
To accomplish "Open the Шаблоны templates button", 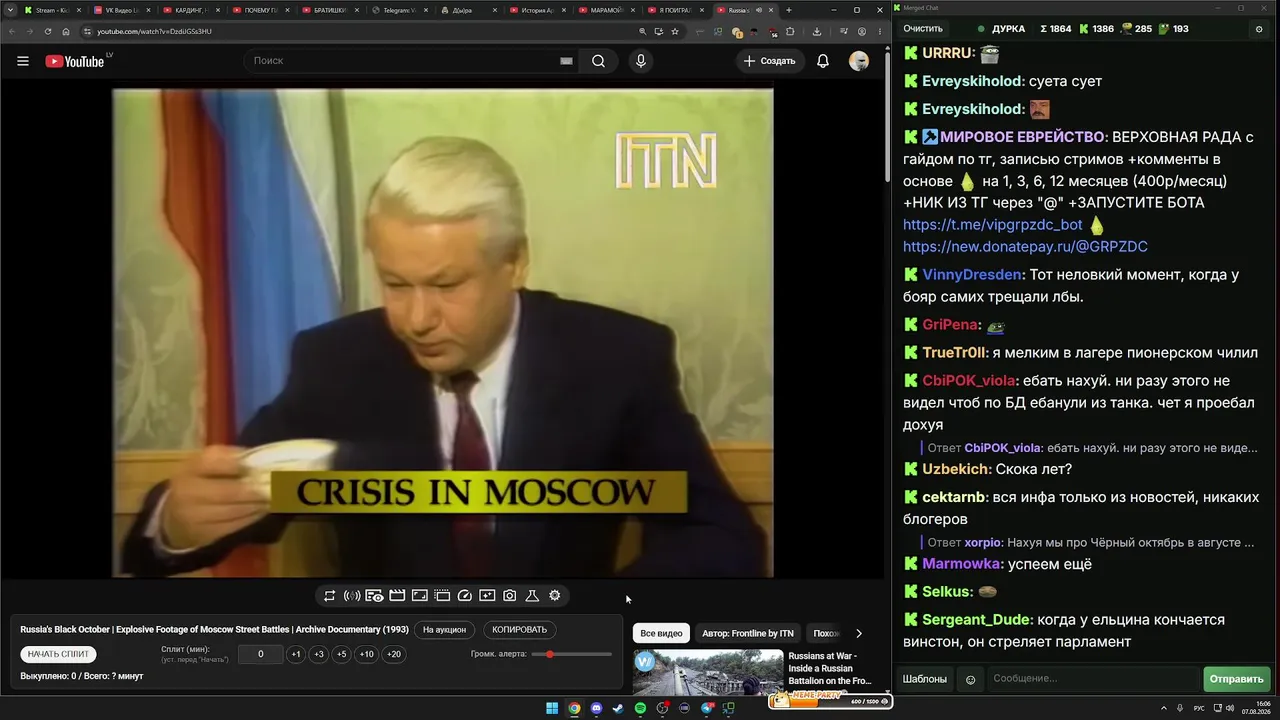I will tap(925, 679).
